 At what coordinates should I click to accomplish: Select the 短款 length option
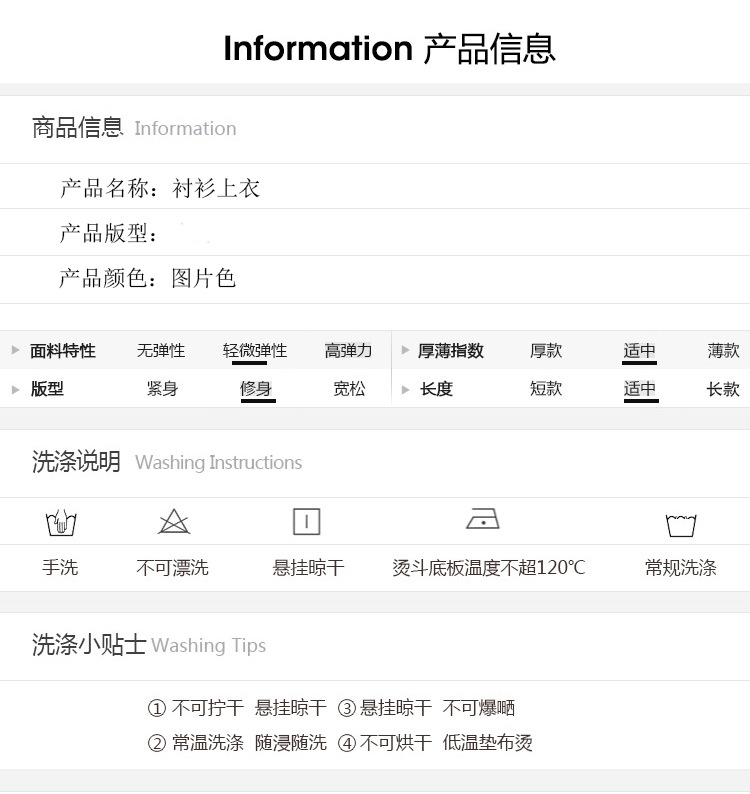tap(546, 389)
